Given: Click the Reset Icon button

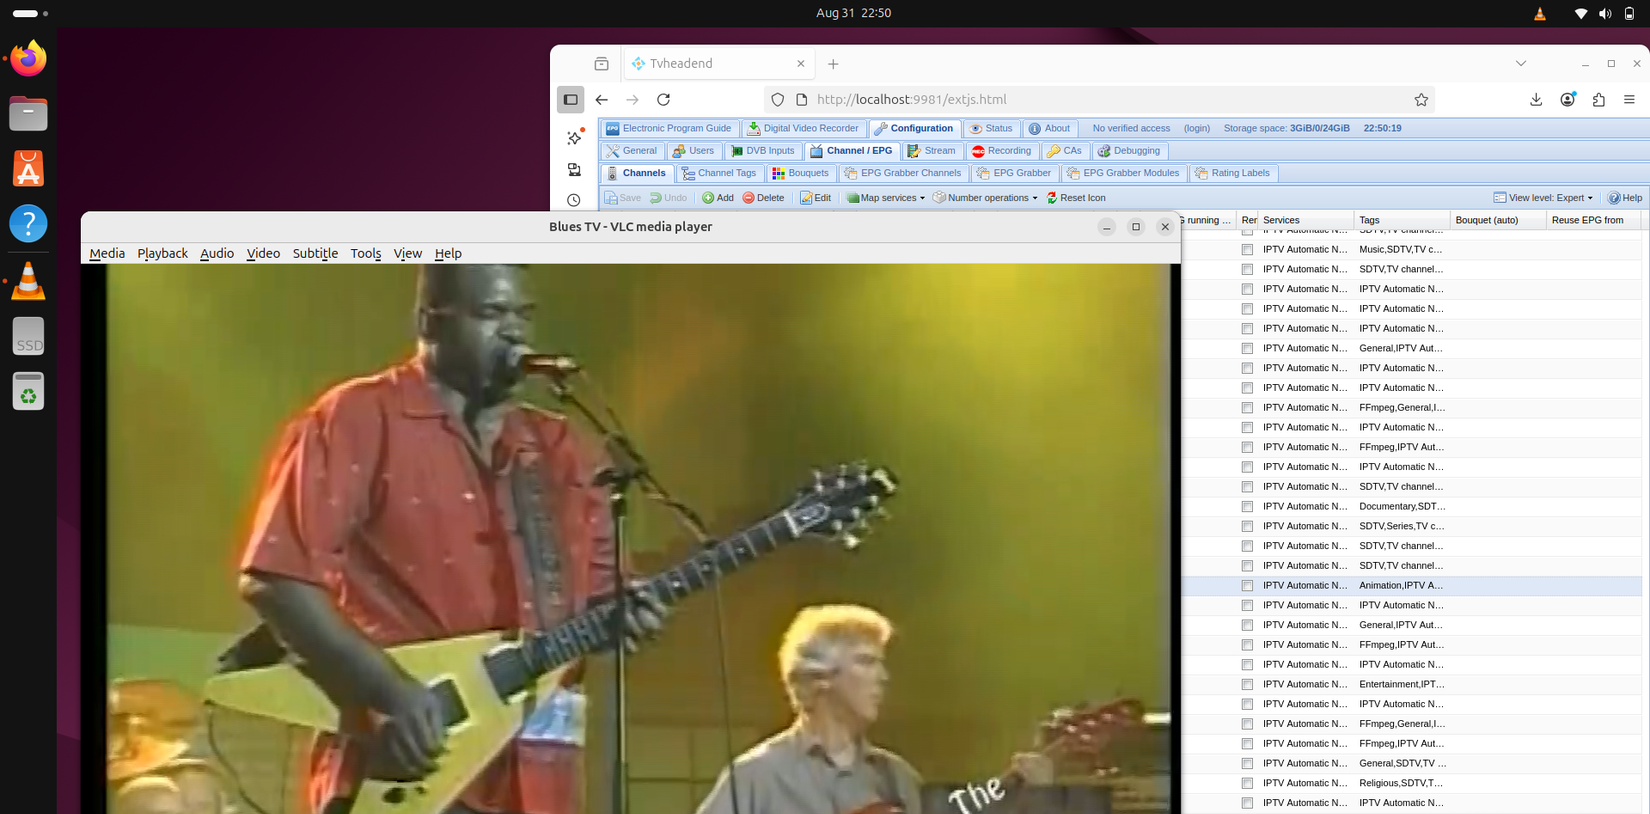Looking at the screenshot, I should pyautogui.click(x=1076, y=198).
